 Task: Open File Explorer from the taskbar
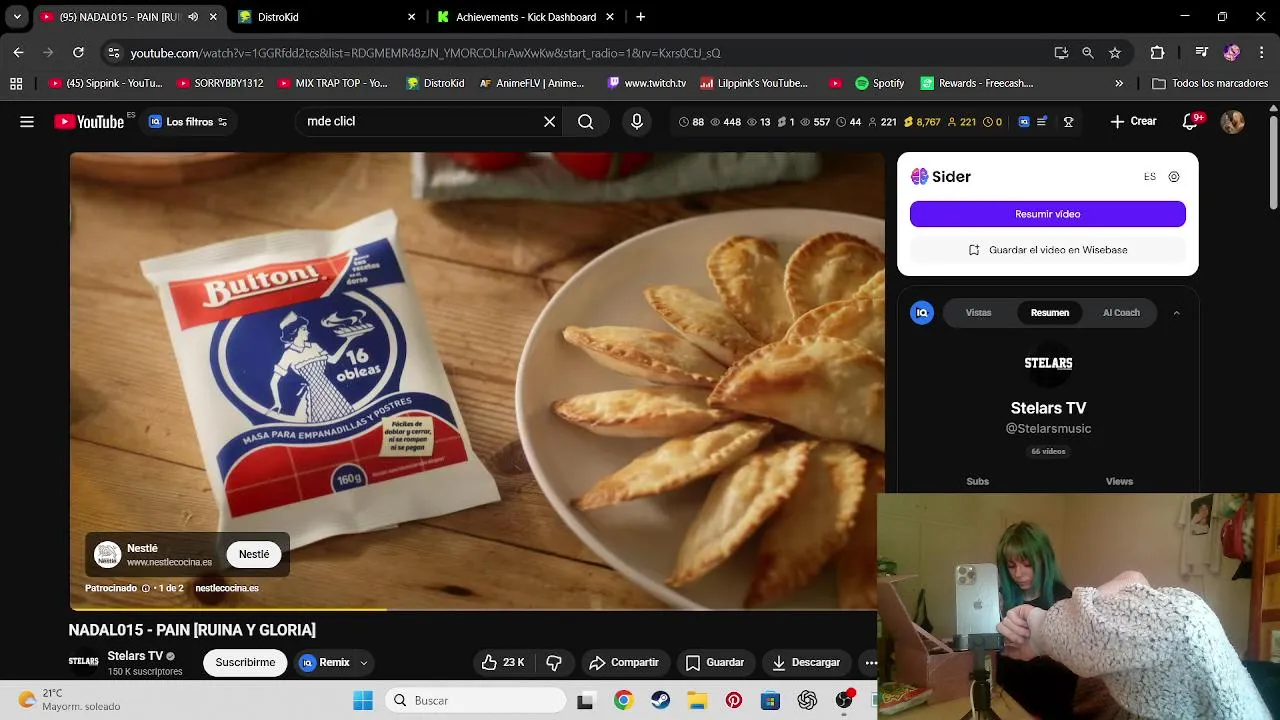697,700
